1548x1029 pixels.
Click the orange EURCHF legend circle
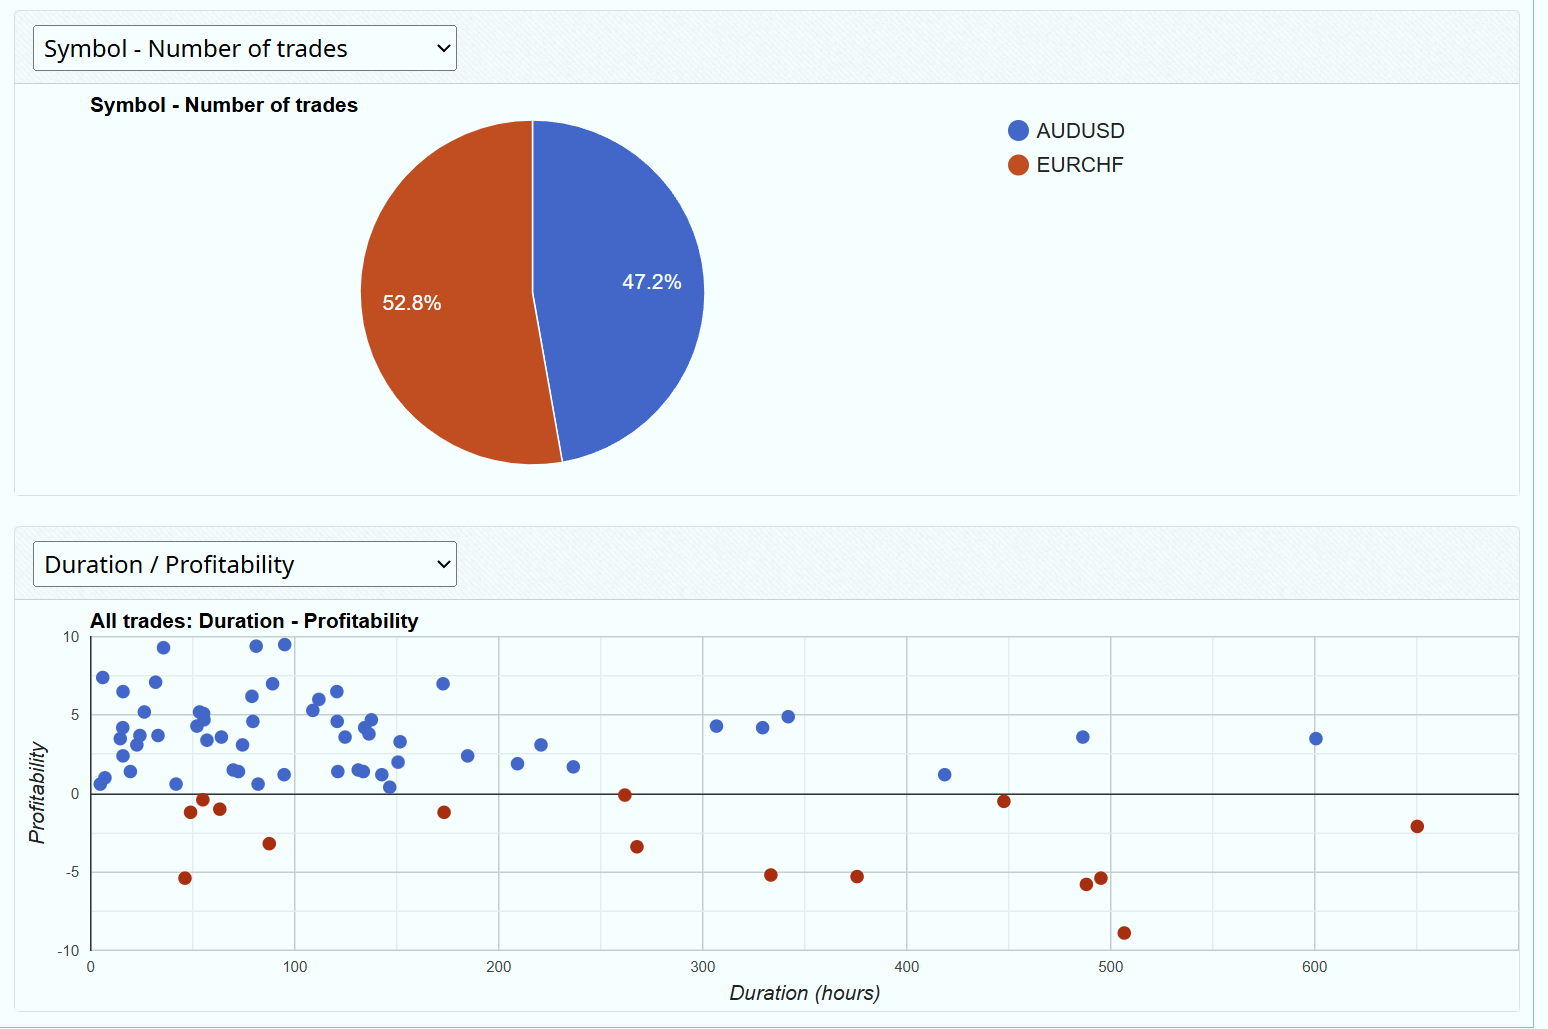pyautogui.click(x=1018, y=165)
